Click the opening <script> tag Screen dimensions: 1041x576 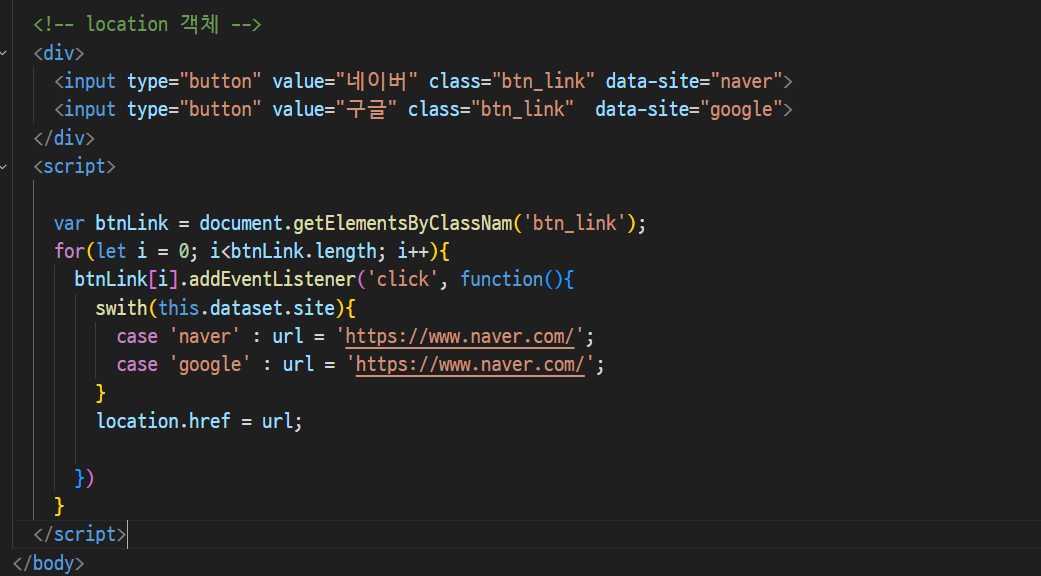click(x=74, y=166)
